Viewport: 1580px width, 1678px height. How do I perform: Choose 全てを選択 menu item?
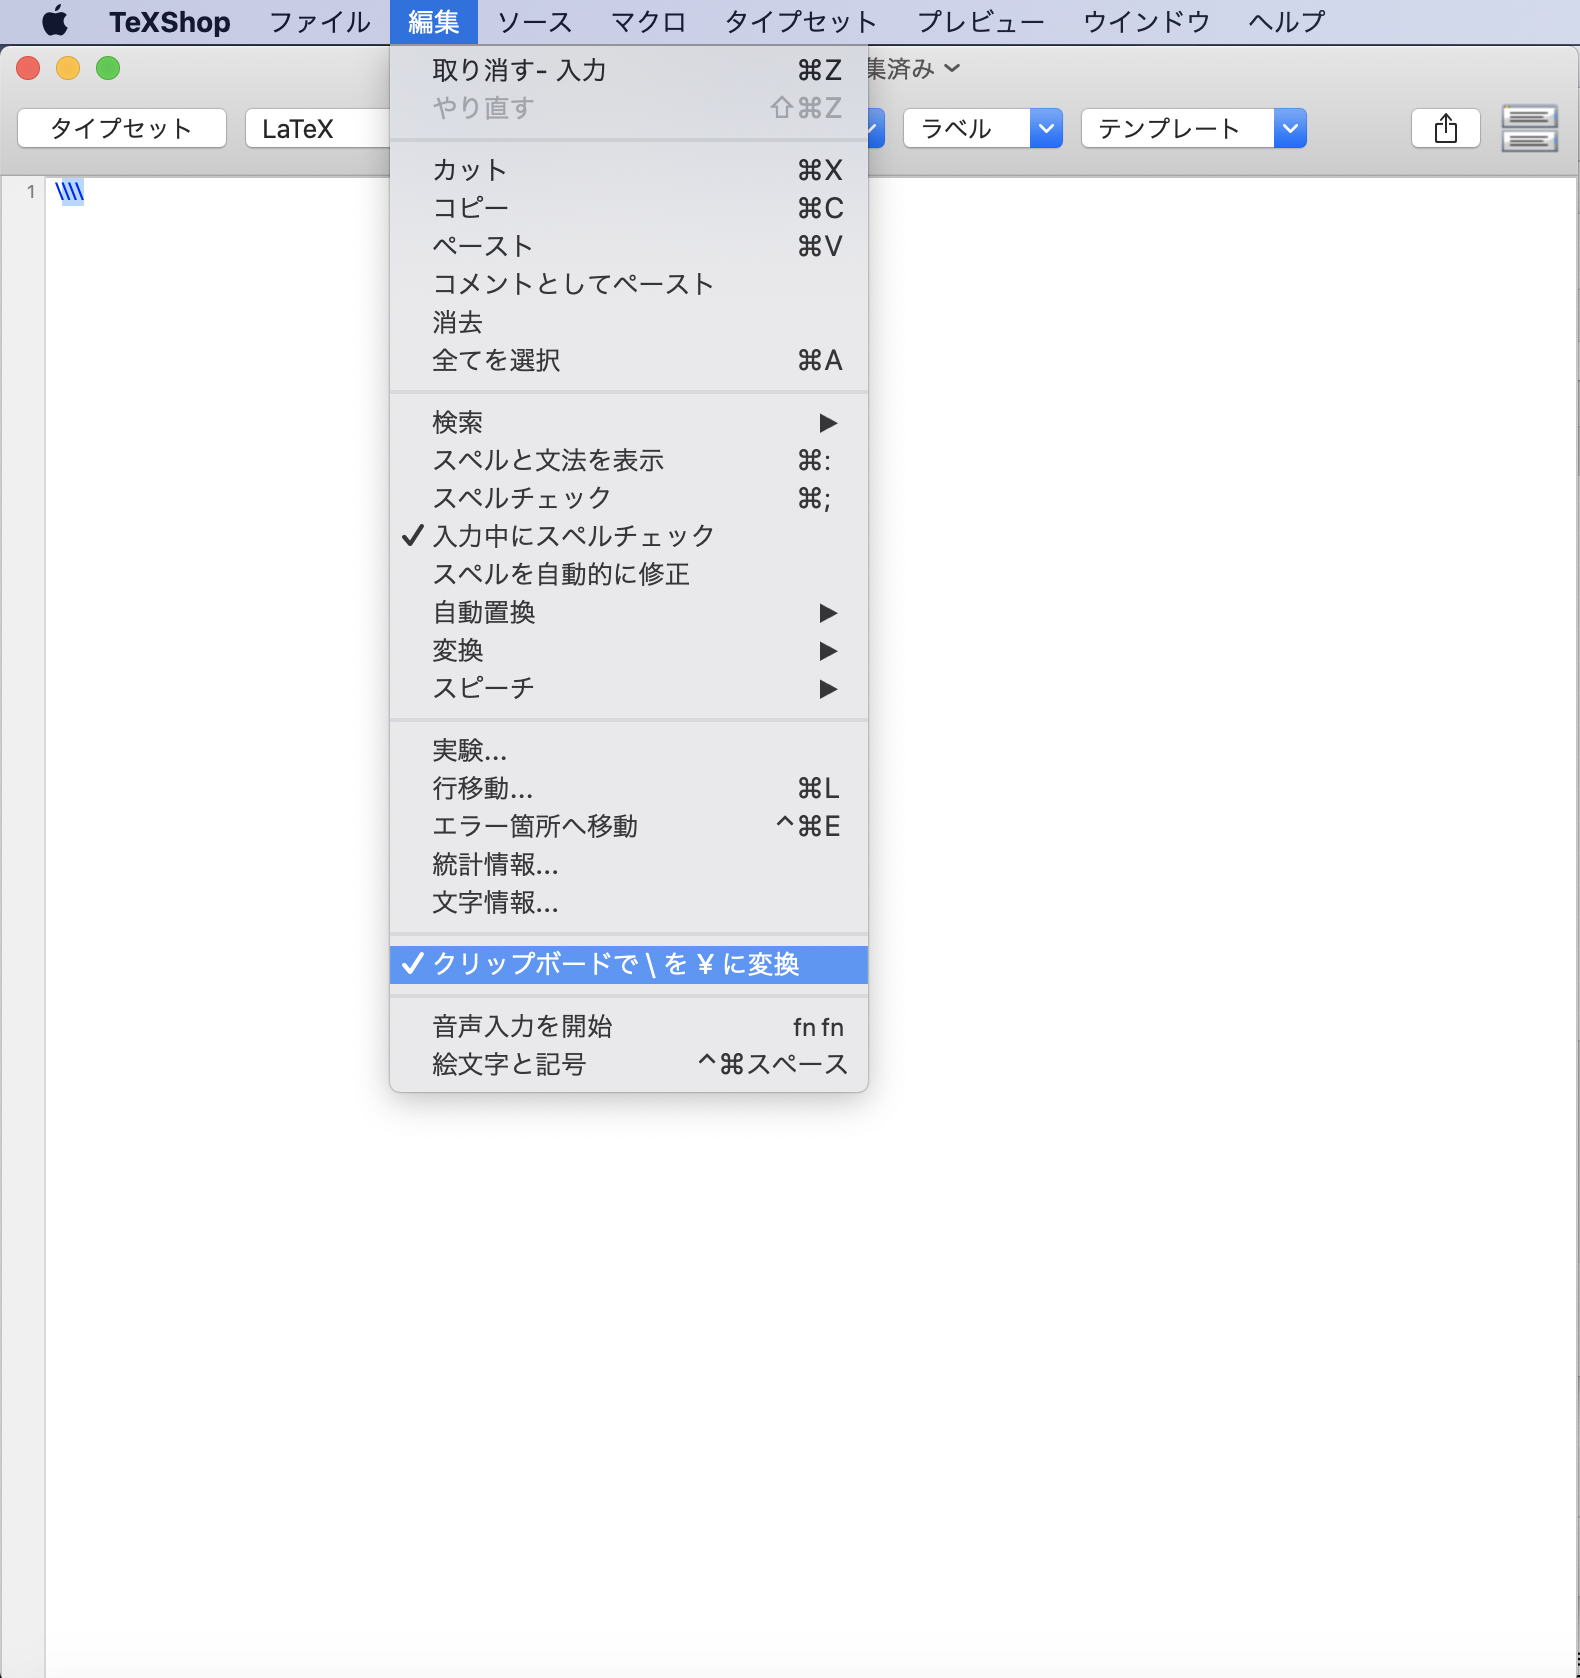629,360
